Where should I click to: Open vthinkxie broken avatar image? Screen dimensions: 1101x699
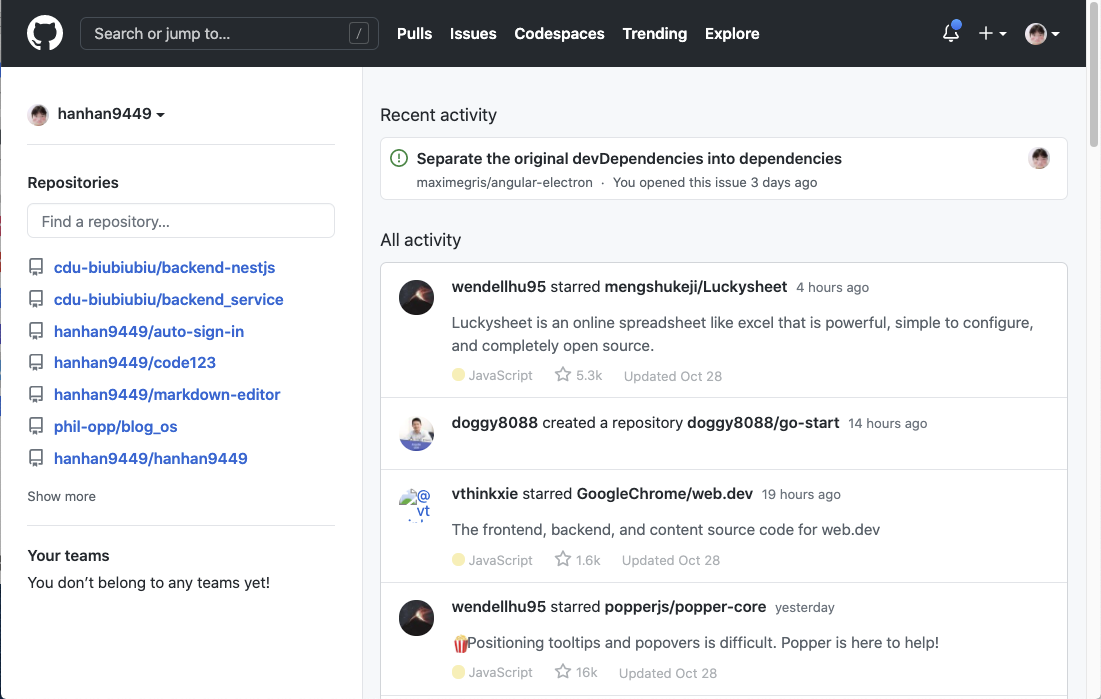[x=415, y=504]
